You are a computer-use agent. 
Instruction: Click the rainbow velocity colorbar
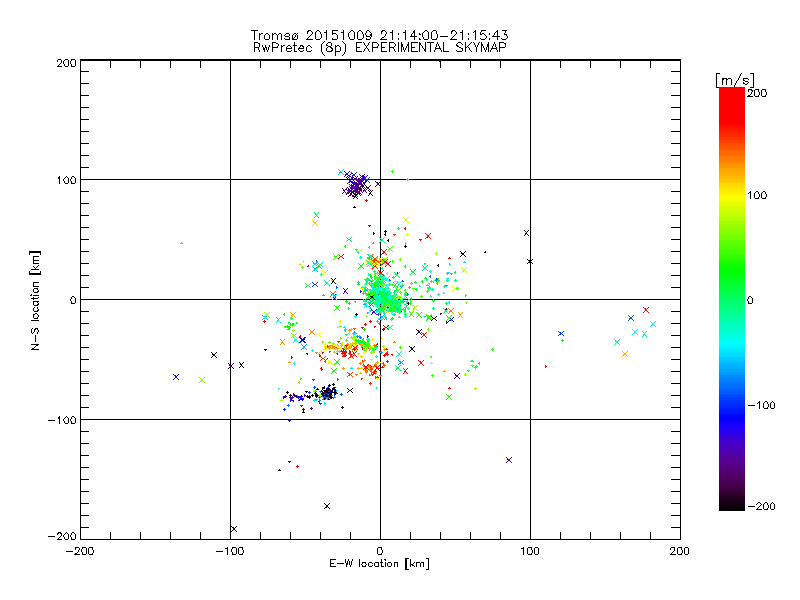(x=732, y=299)
